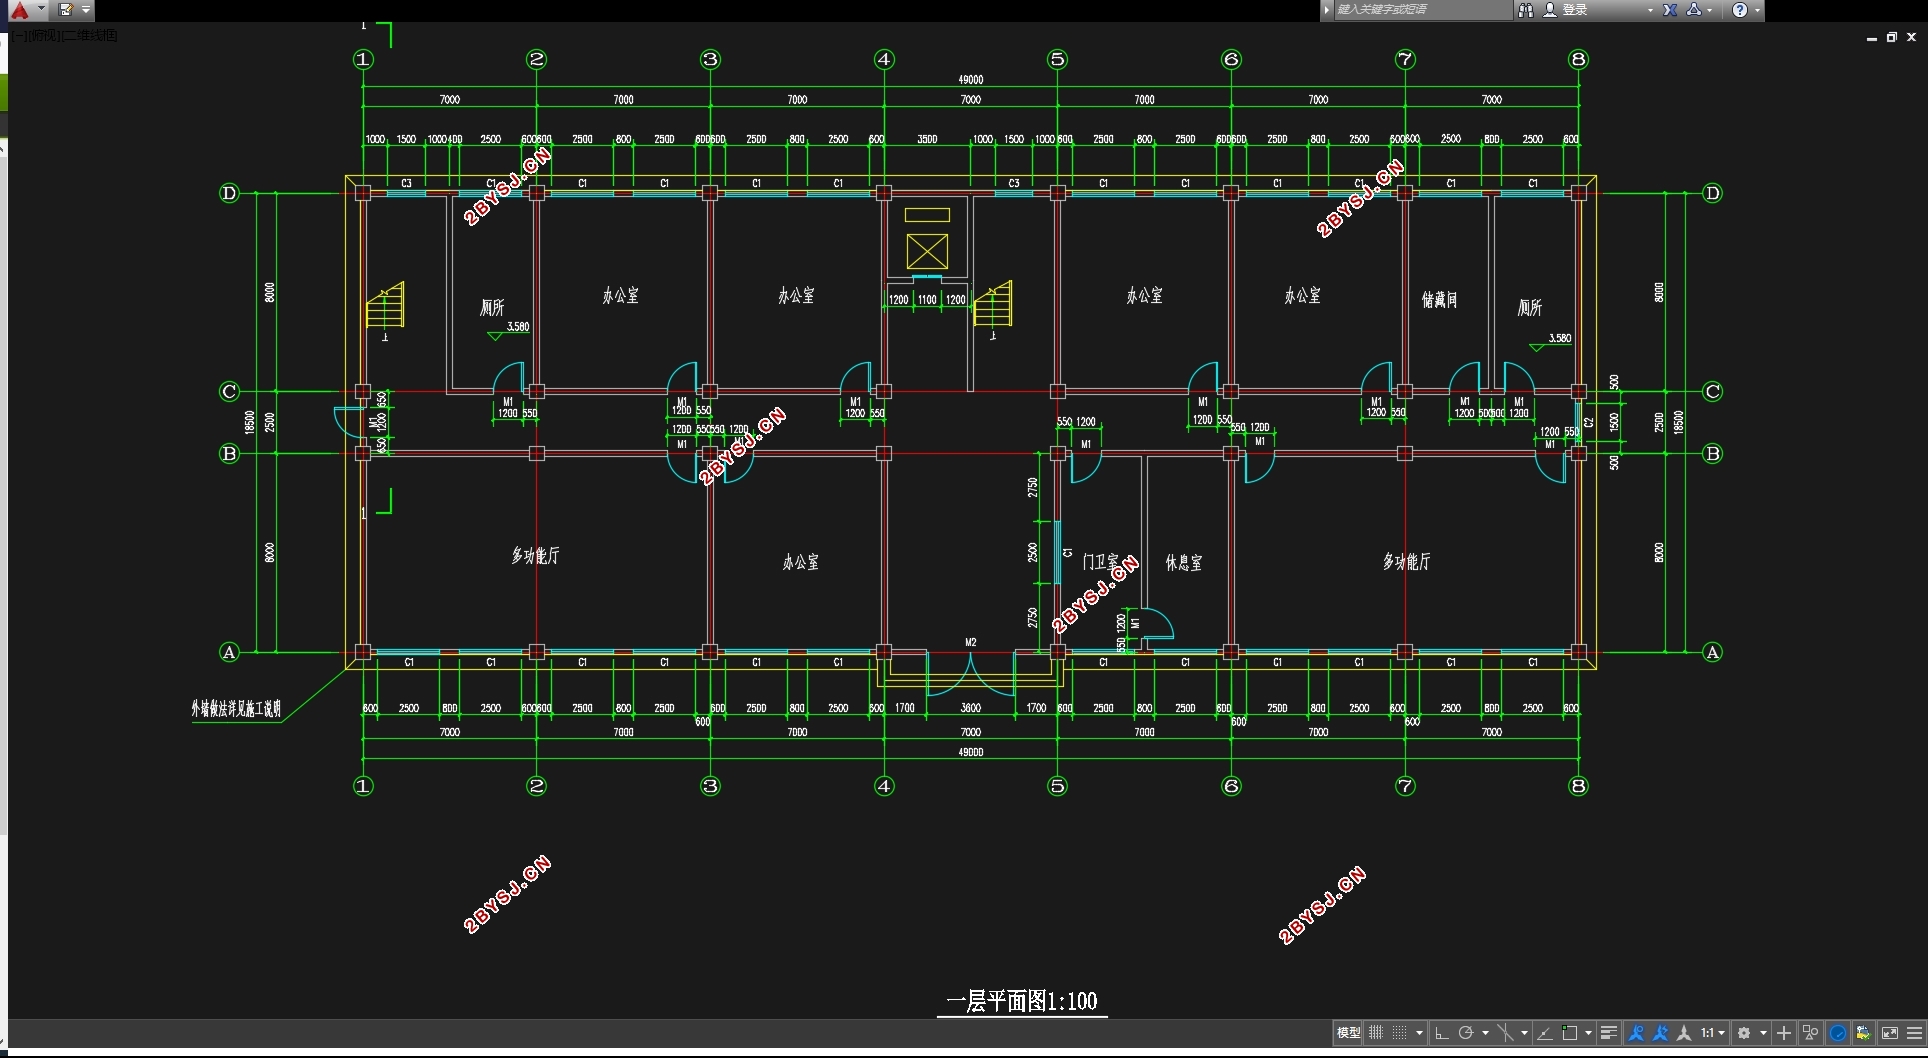The image size is (1928, 1058).
Task: Open the status bar customization menu
Action: click(1914, 1033)
